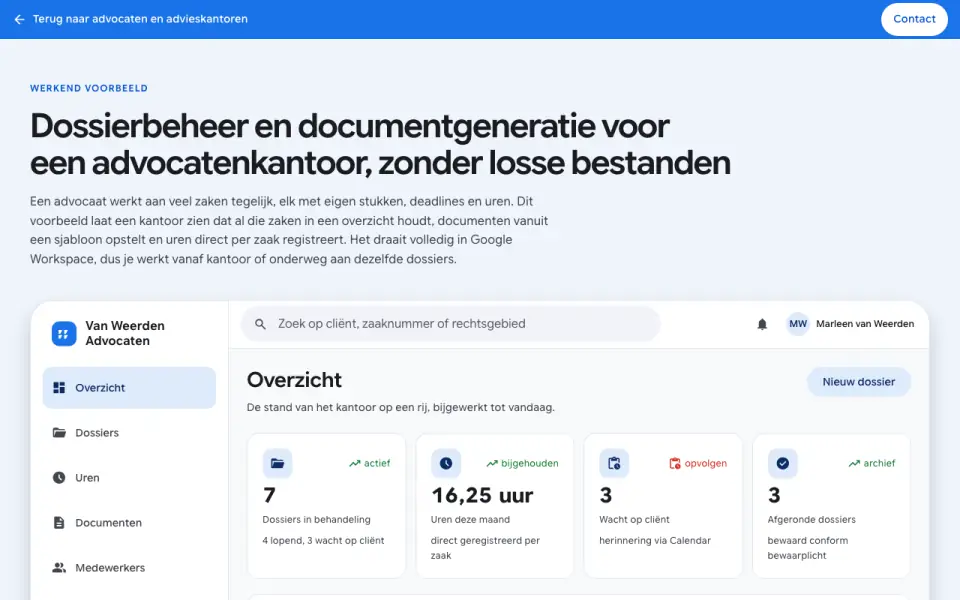The height and width of the screenshot is (600, 960).
Task: Click the 'opvolgen' status text
Action: [x=705, y=463]
